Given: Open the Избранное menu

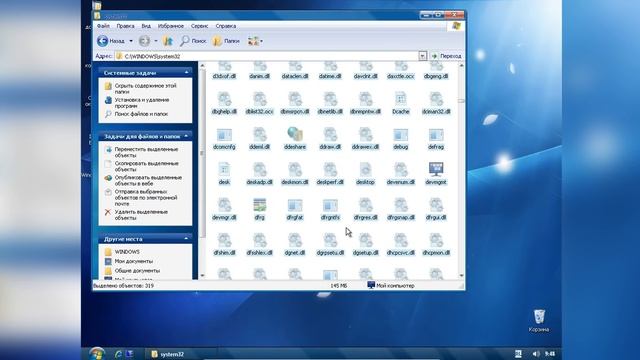Looking at the screenshot, I should click(171, 26).
